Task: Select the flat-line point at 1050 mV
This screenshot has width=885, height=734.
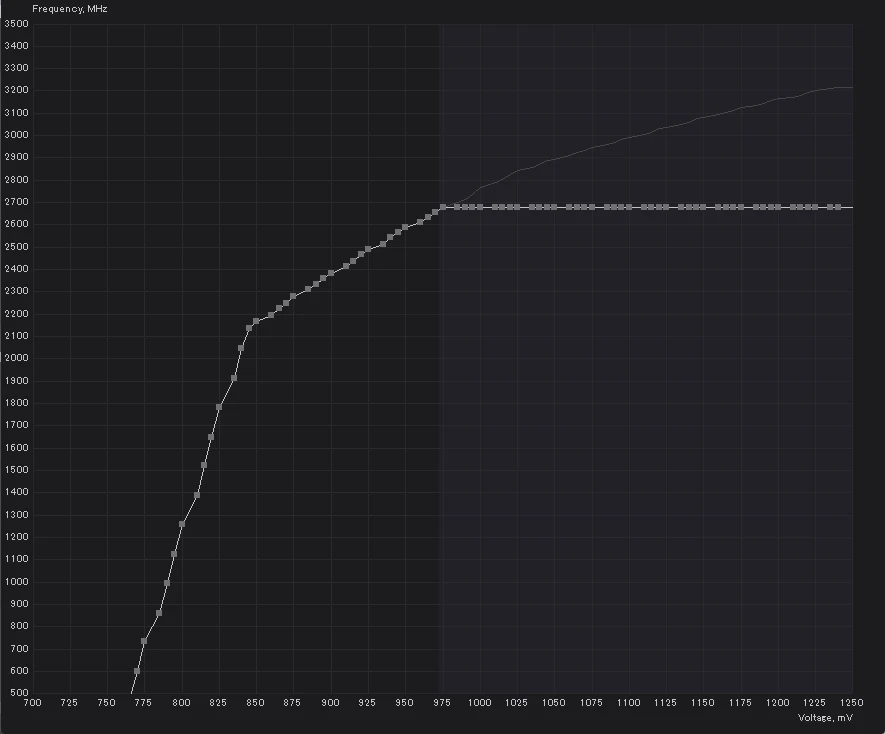Action: coord(554,207)
